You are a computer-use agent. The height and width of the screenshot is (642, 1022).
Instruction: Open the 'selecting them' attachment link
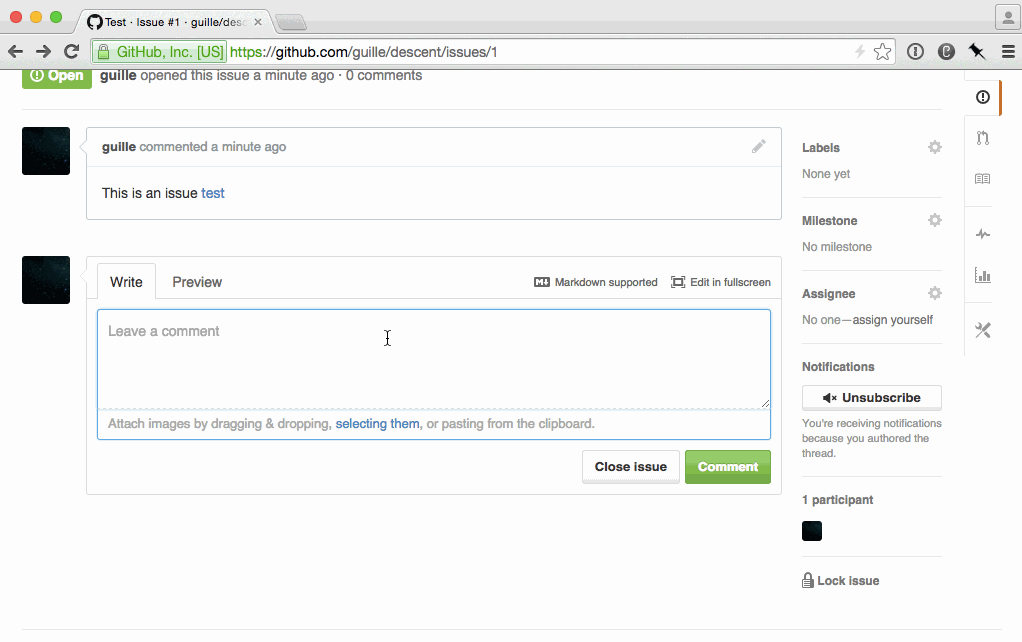click(x=377, y=424)
